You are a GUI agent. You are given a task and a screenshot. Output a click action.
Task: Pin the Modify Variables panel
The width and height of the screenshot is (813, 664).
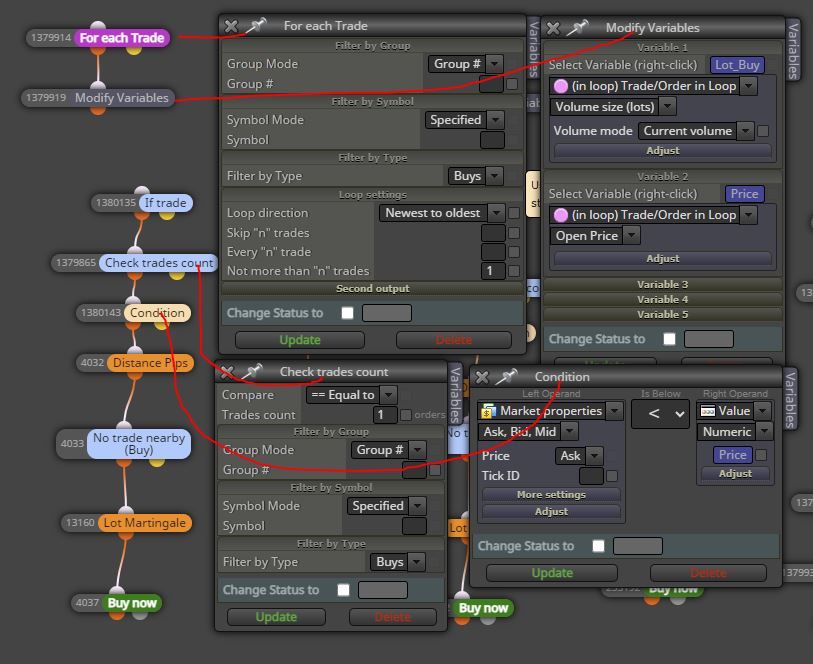click(x=577, y=28)
